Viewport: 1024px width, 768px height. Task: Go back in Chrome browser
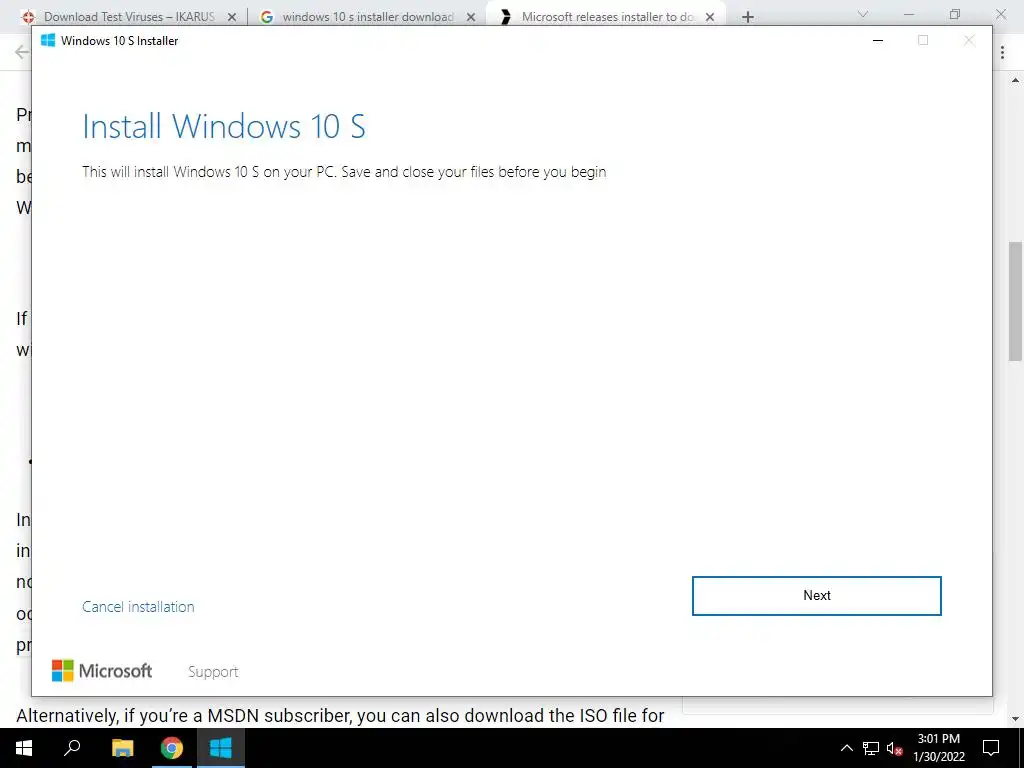click(22, 52)
